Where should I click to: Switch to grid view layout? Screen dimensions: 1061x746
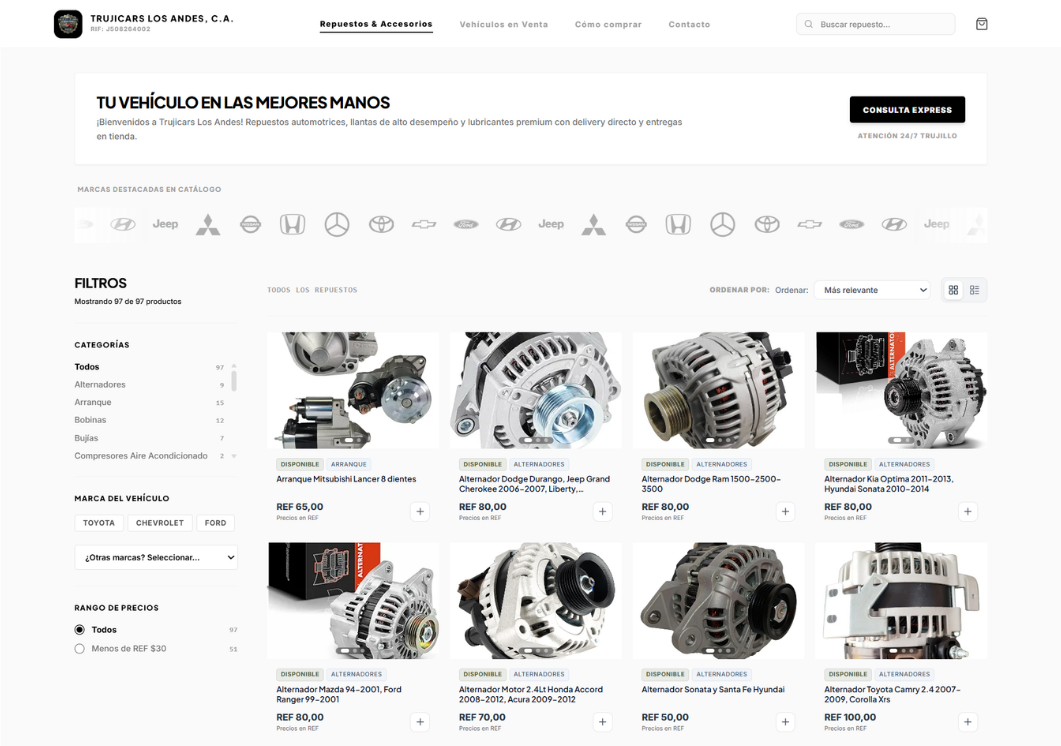953,290
